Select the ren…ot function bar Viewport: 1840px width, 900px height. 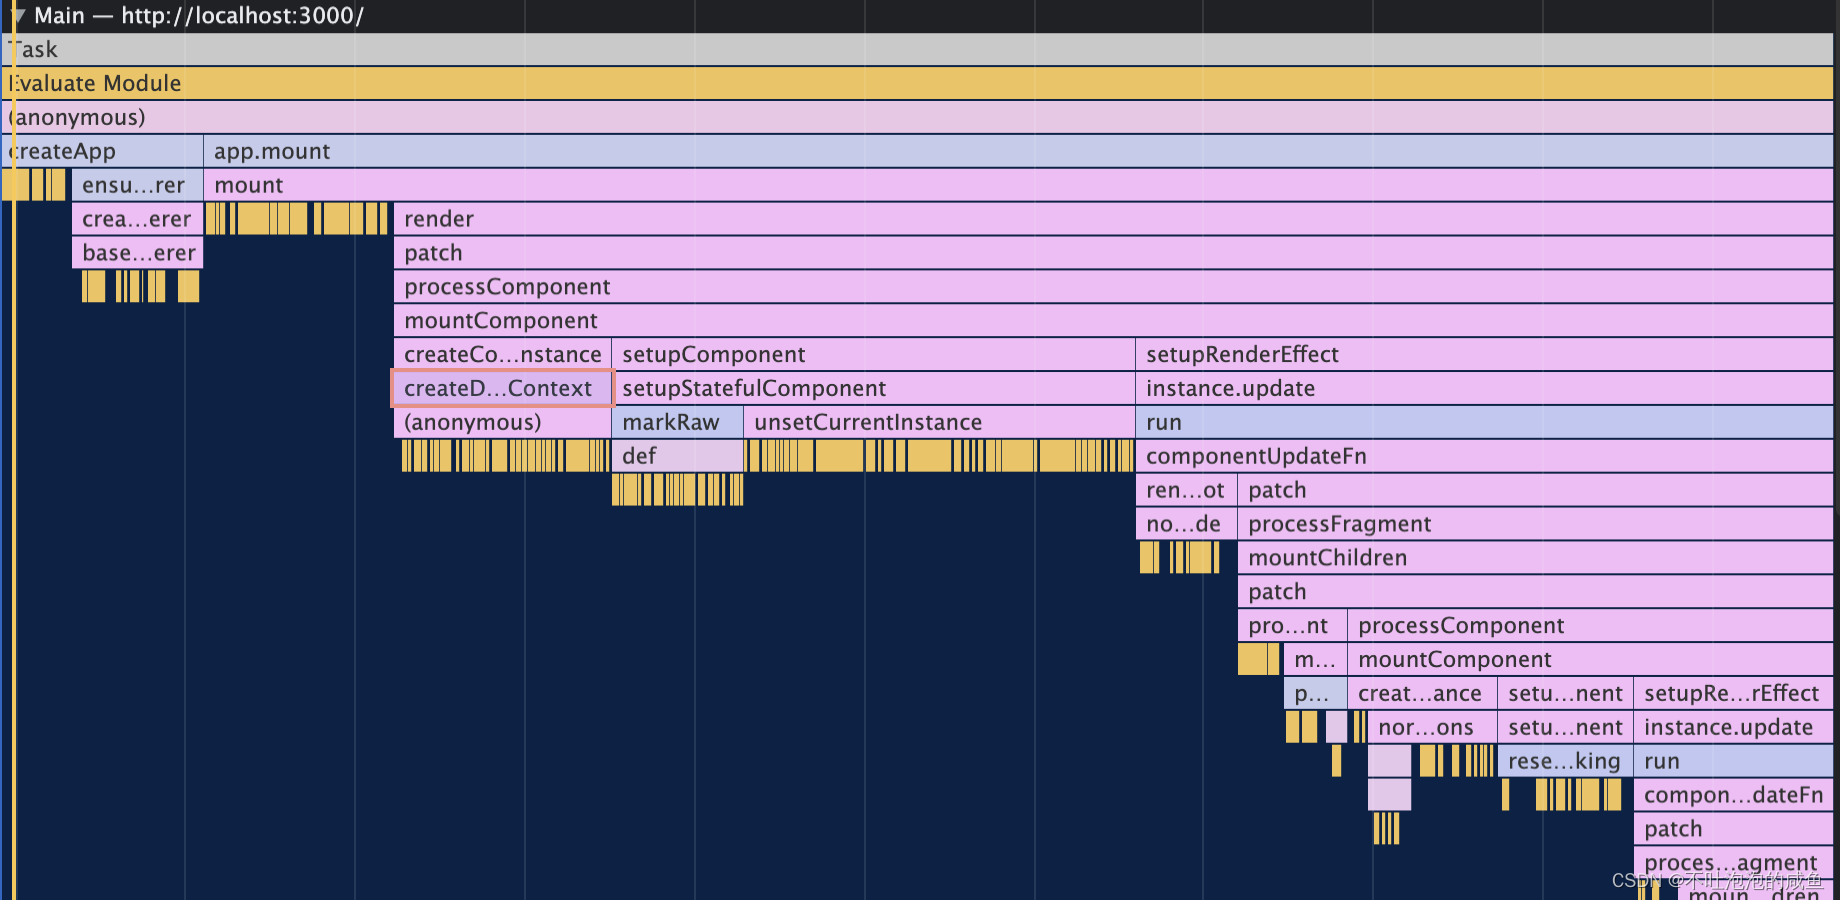1187,491
